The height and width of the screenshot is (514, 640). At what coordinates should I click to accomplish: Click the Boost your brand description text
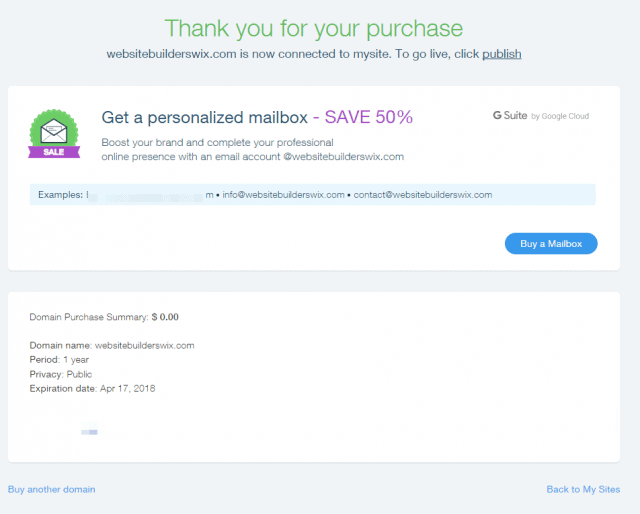(x=253, y=149)
